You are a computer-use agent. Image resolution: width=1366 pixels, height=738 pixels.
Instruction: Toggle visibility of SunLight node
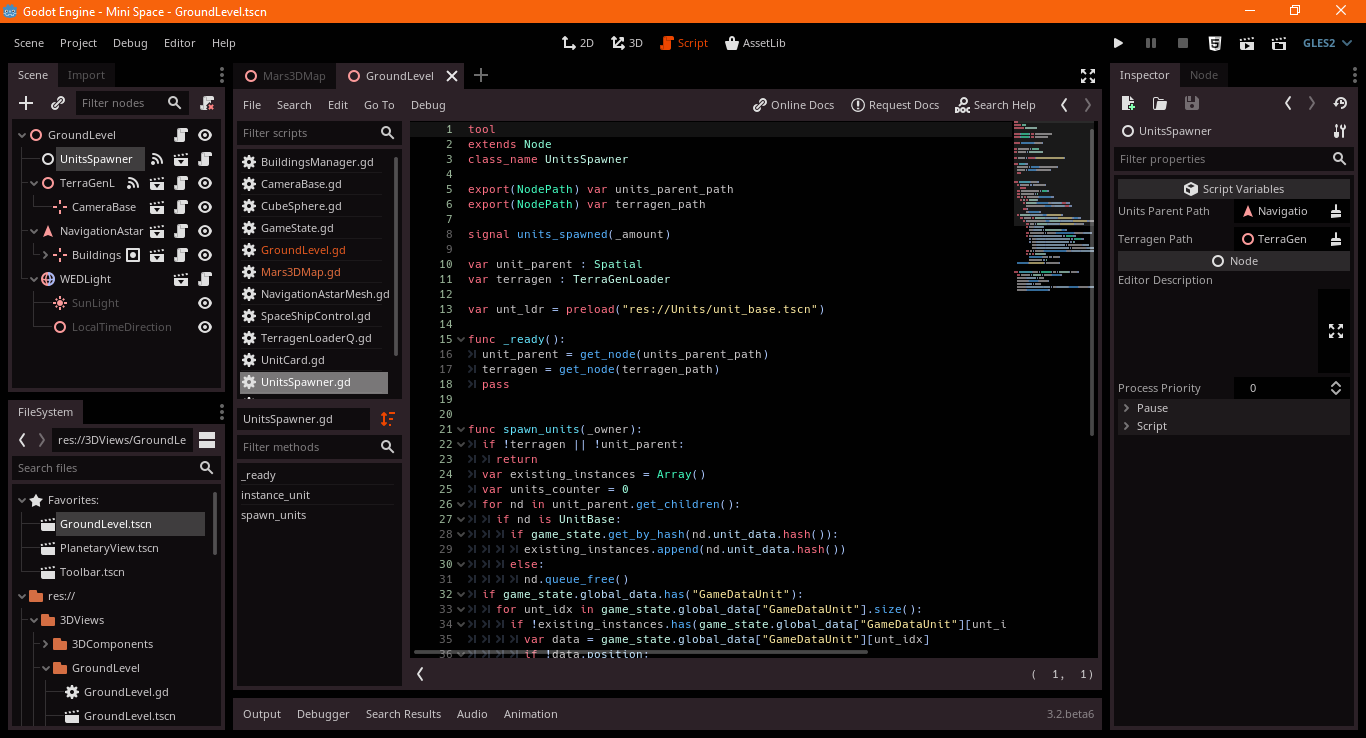(x=205, y=303)
